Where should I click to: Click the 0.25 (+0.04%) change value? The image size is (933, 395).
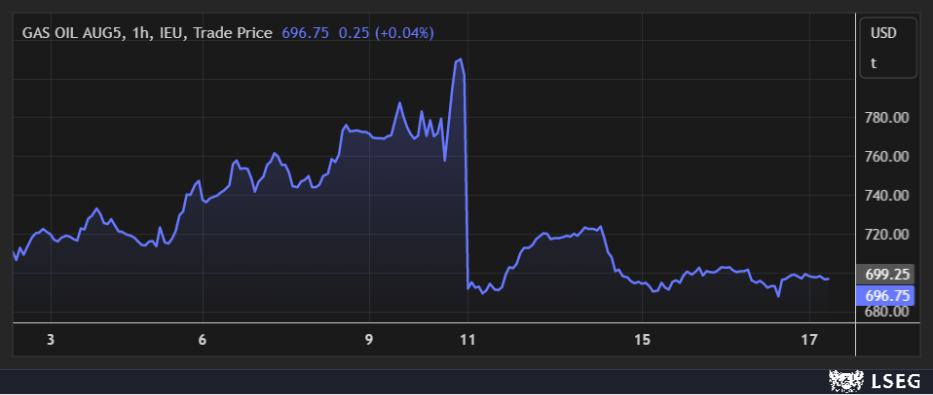(386, 33)
